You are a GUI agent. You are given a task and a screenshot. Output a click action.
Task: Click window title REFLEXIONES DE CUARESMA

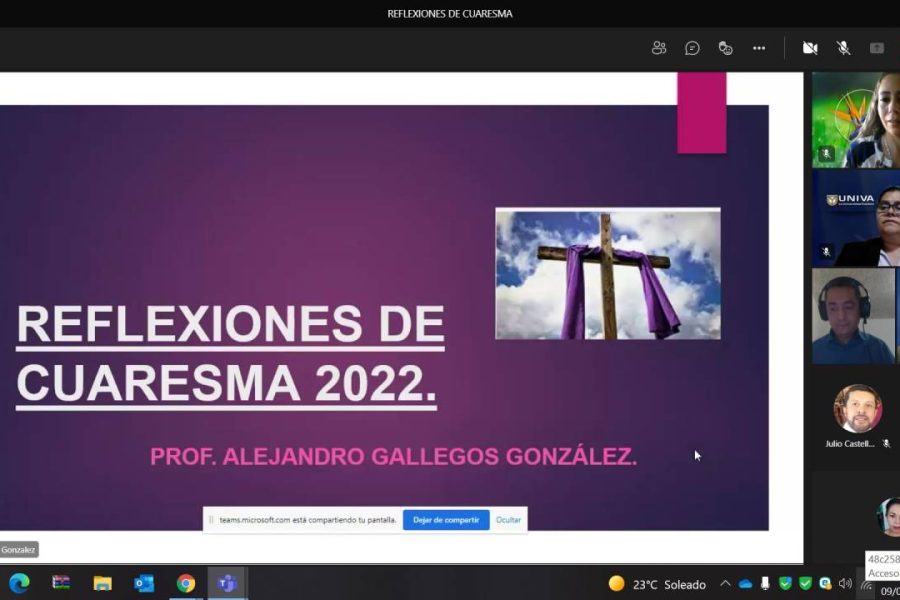tap(450, 14)
